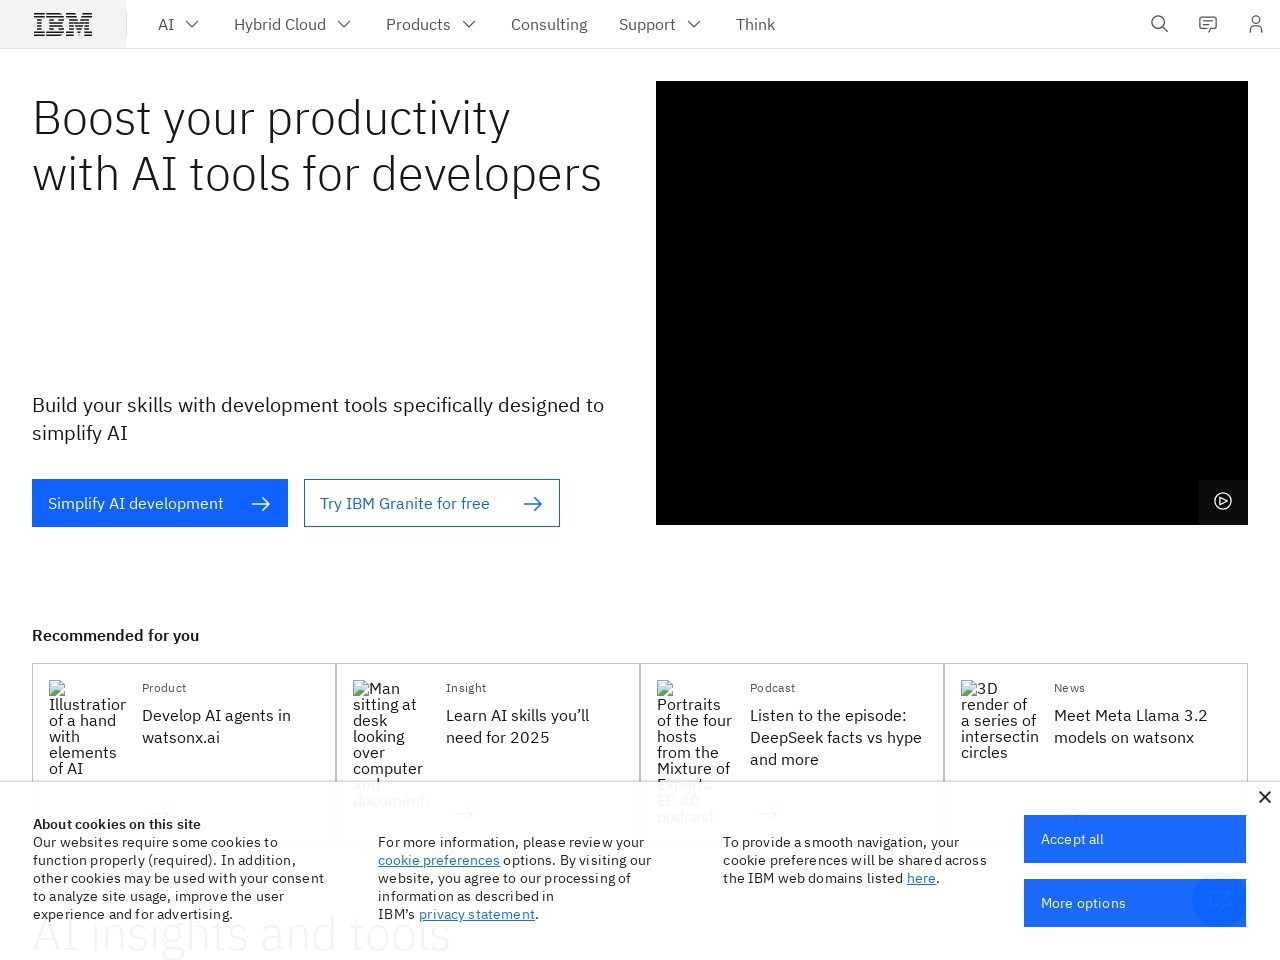Close the cookie banner
The image size is (1280, 960).
point(1264,797)
